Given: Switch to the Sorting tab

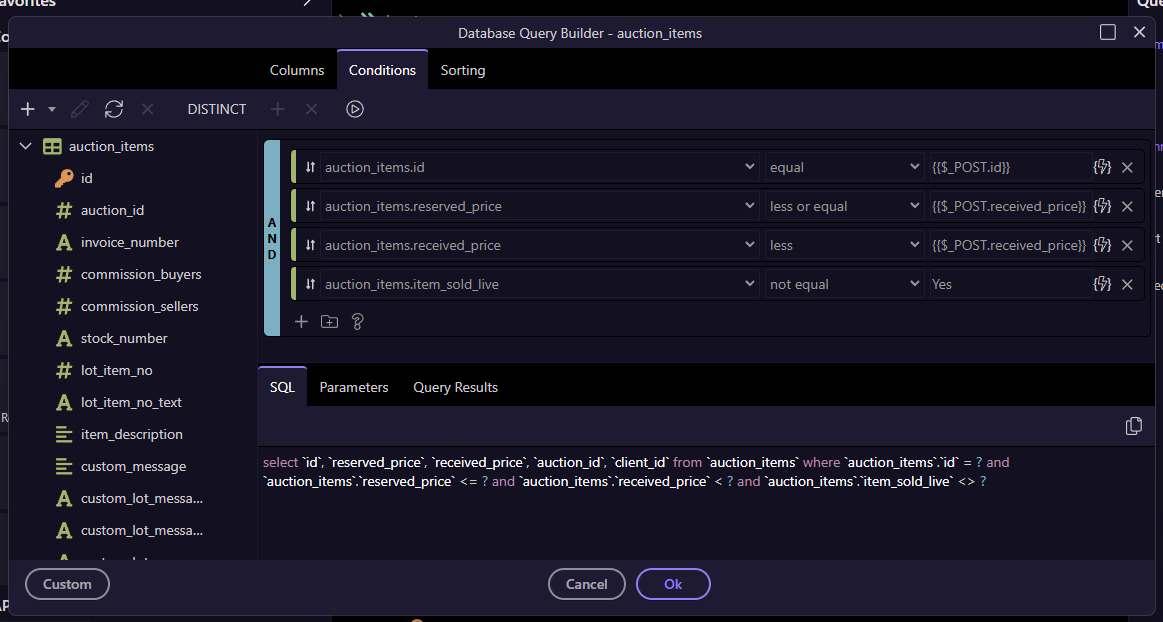Looking at the screenshot, I should pos(462,70).
